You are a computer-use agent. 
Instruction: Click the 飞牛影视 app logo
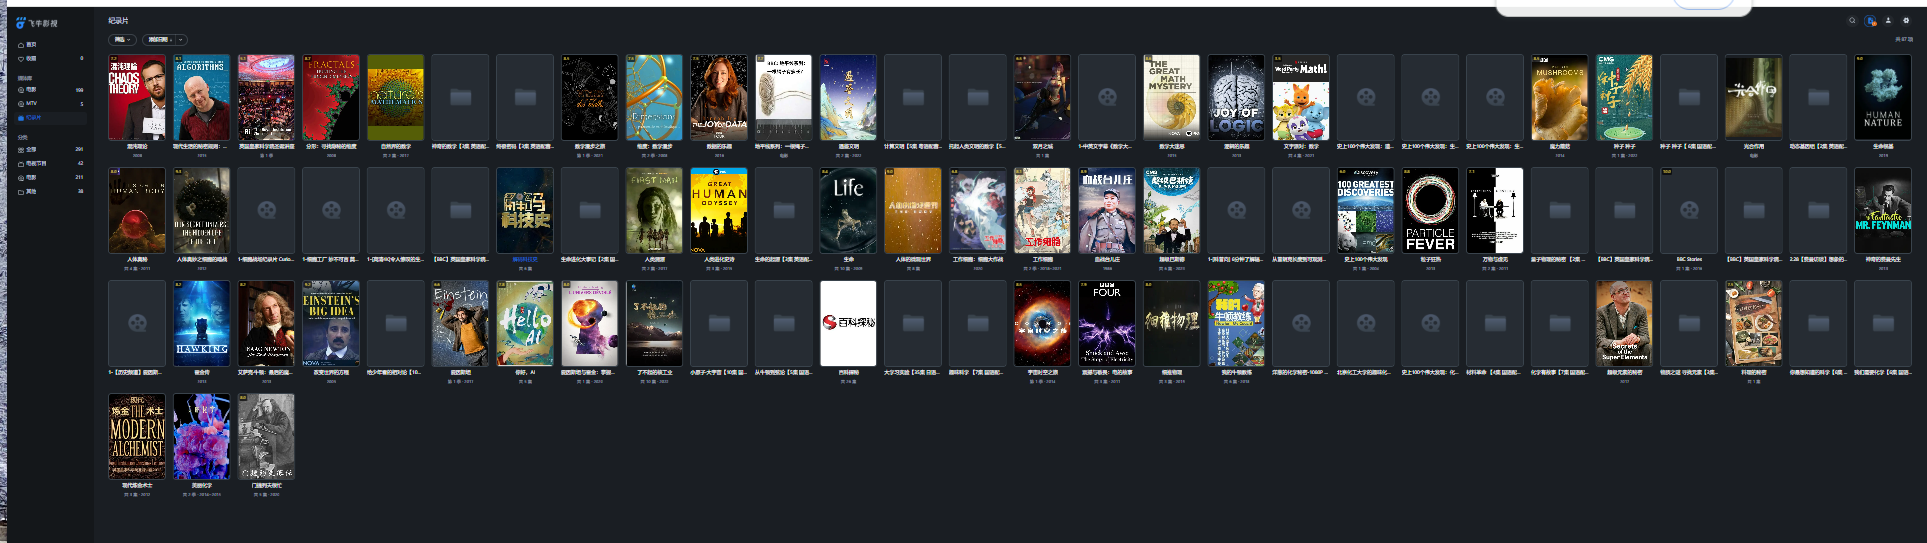pos(38,22)
